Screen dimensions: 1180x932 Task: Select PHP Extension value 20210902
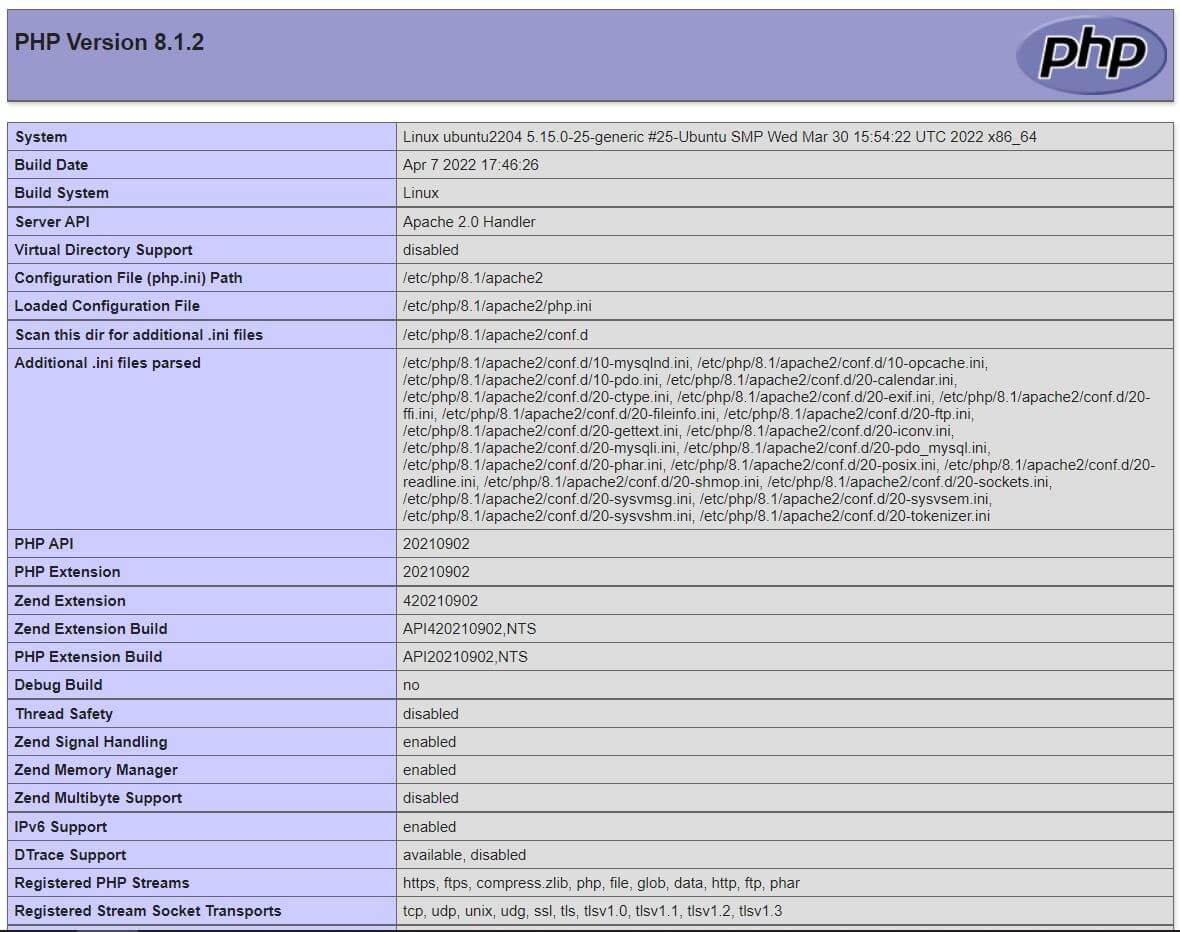coord(436,572)
